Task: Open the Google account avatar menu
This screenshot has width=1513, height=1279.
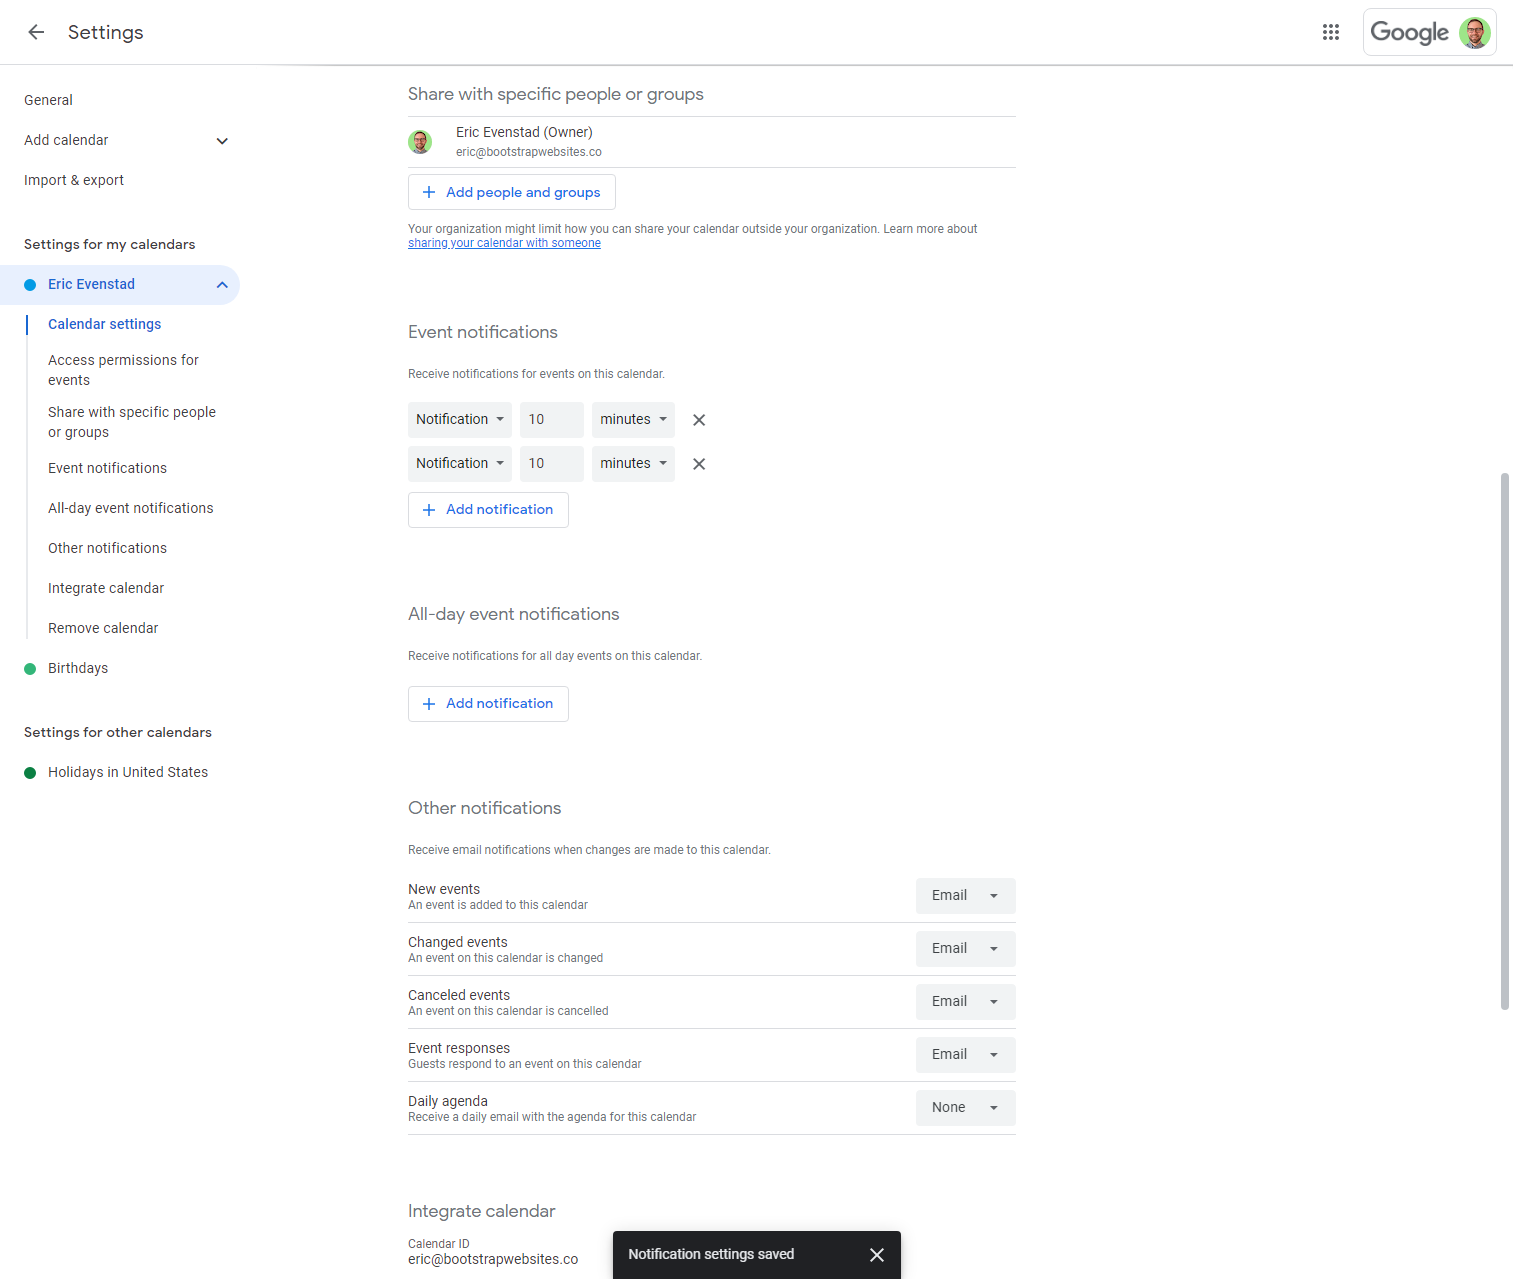Action: pyautogui.click(x=1475, y=32)
